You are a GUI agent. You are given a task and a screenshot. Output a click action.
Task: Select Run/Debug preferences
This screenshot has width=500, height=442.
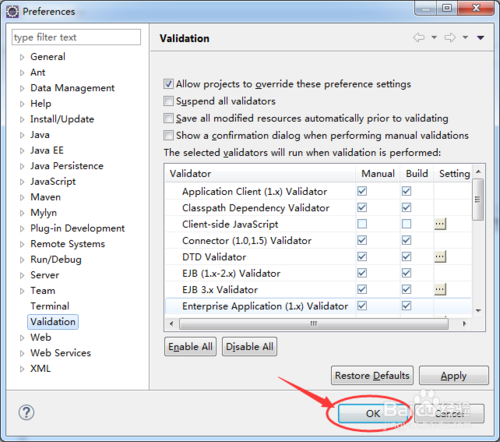click(56, 259)
